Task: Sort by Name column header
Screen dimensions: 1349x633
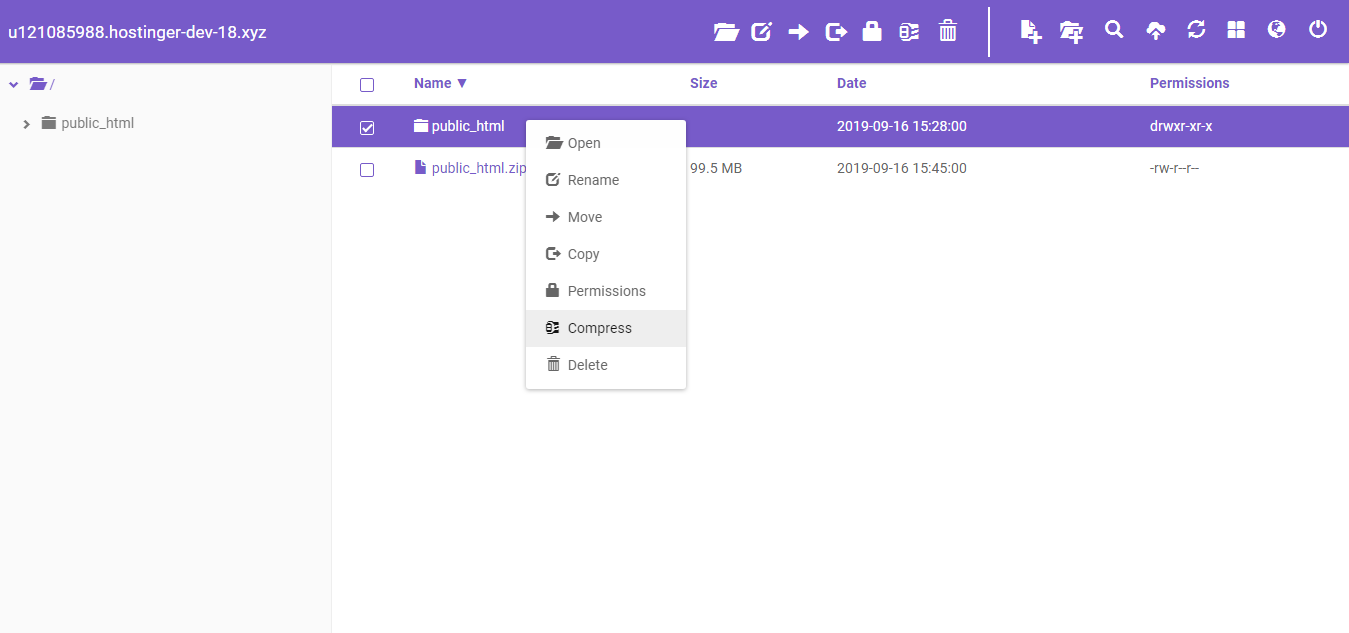Action: click(x=440, y=83)
